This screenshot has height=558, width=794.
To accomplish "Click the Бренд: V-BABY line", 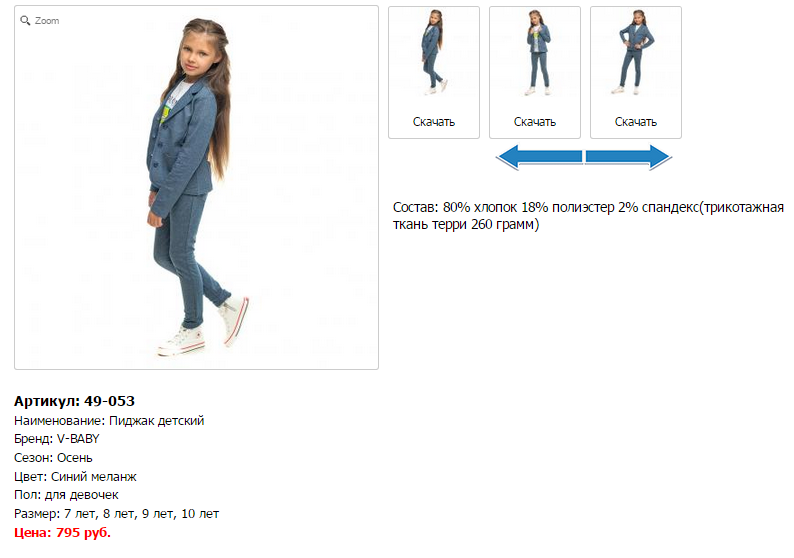I will coord(57,439).
